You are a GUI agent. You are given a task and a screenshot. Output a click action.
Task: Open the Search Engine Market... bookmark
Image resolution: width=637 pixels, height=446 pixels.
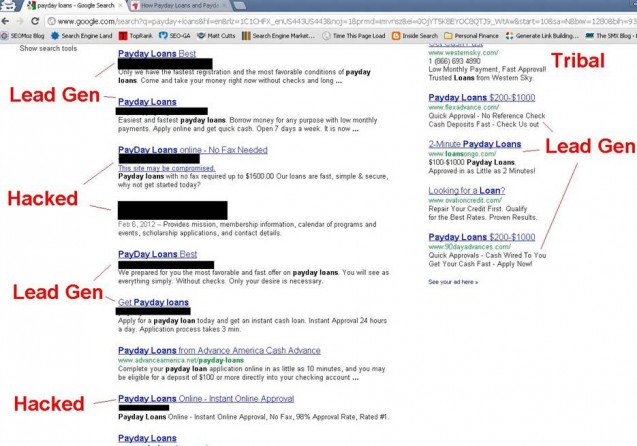pyautogui.click(x=278, y=36)
